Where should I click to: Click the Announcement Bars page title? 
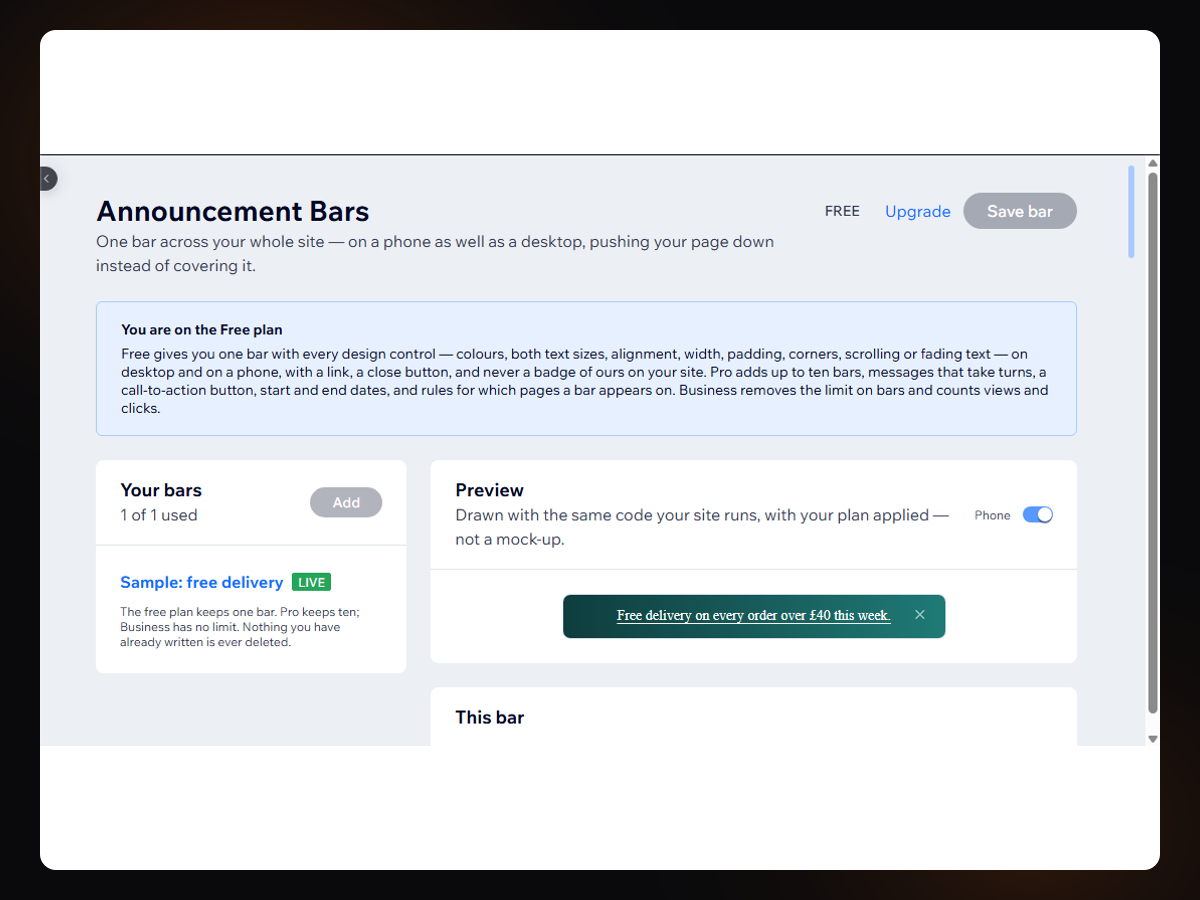click(x=233, y=211)
